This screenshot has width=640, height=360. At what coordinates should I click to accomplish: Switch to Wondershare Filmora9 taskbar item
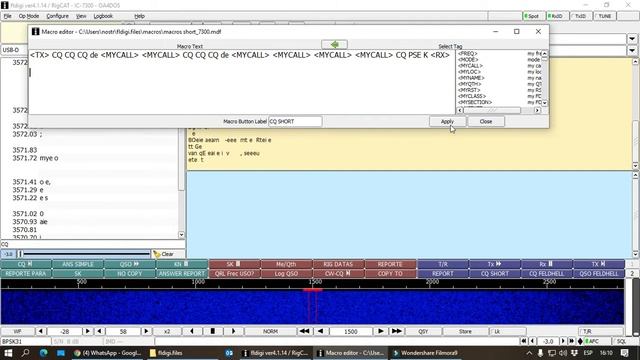tap(426, 353)
